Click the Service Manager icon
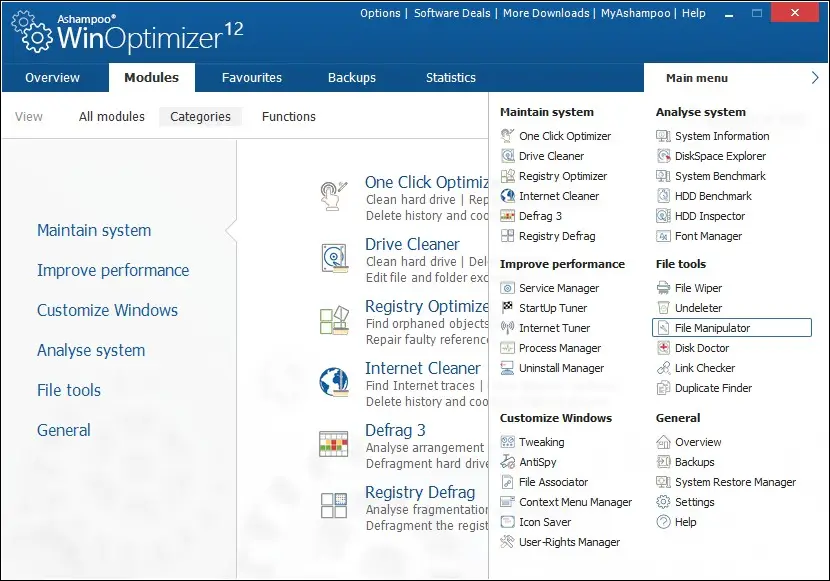The width and height of the screenshot is (830, 581). click(x=507, y=288)
